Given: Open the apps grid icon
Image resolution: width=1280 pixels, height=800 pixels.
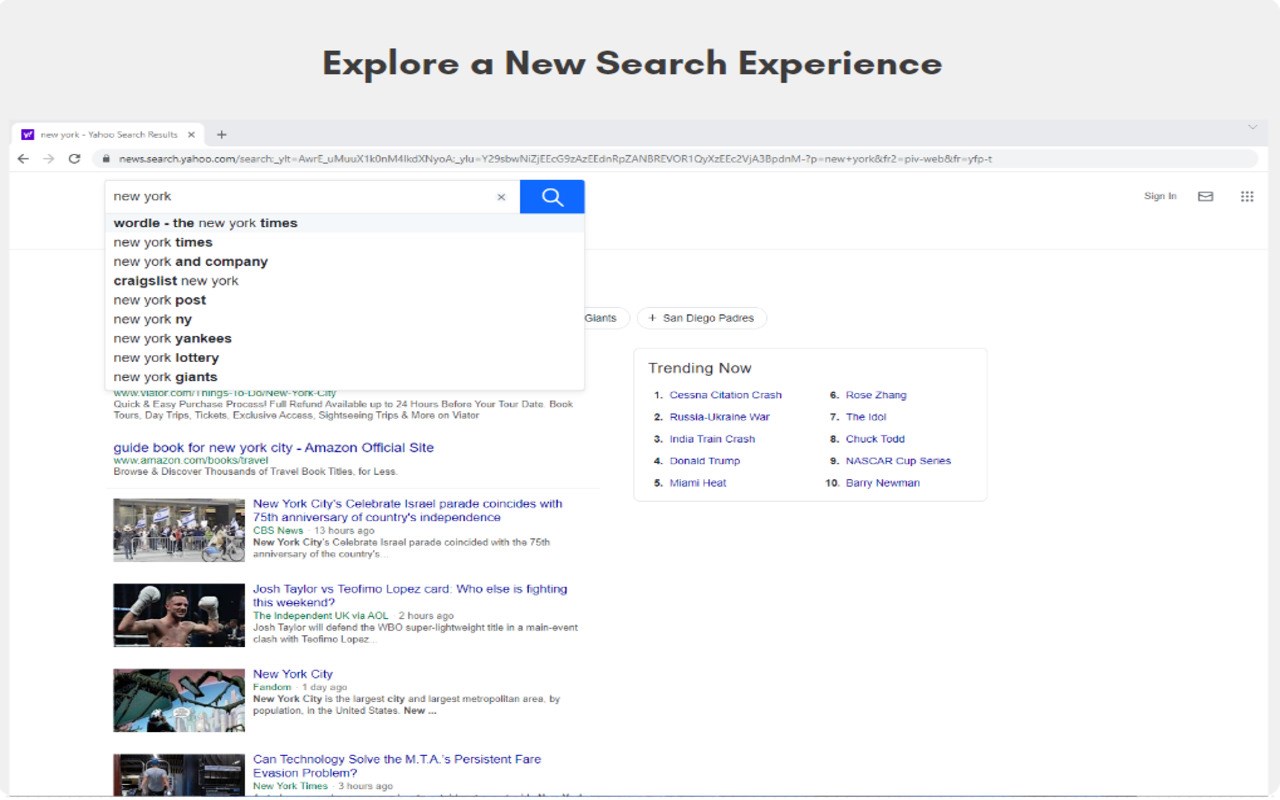Looking at the screenshot, I should pyautogui.click(x=1247, y=197).
